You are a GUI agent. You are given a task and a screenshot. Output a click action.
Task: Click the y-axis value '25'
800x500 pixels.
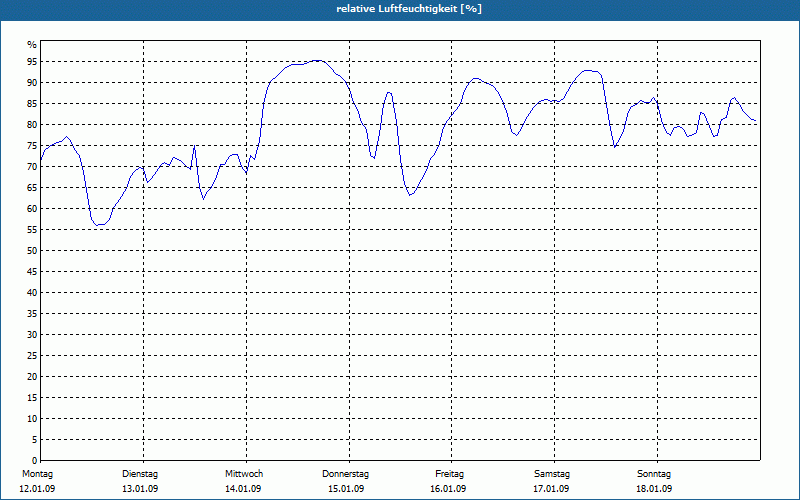click(x=32, y=356)
